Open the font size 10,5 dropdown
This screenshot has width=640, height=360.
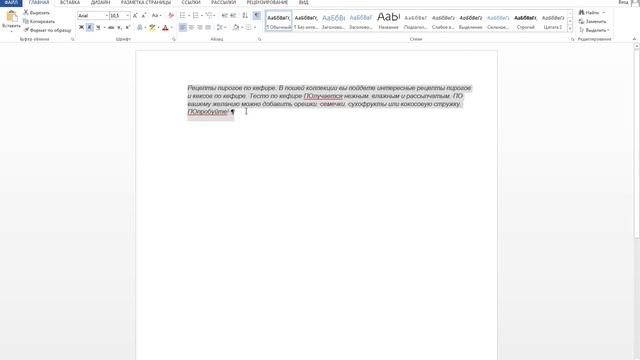pos(128,16)
